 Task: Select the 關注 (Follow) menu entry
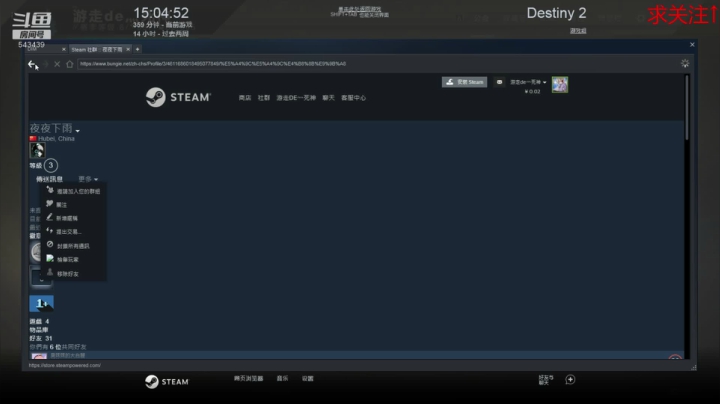point(73,204)
